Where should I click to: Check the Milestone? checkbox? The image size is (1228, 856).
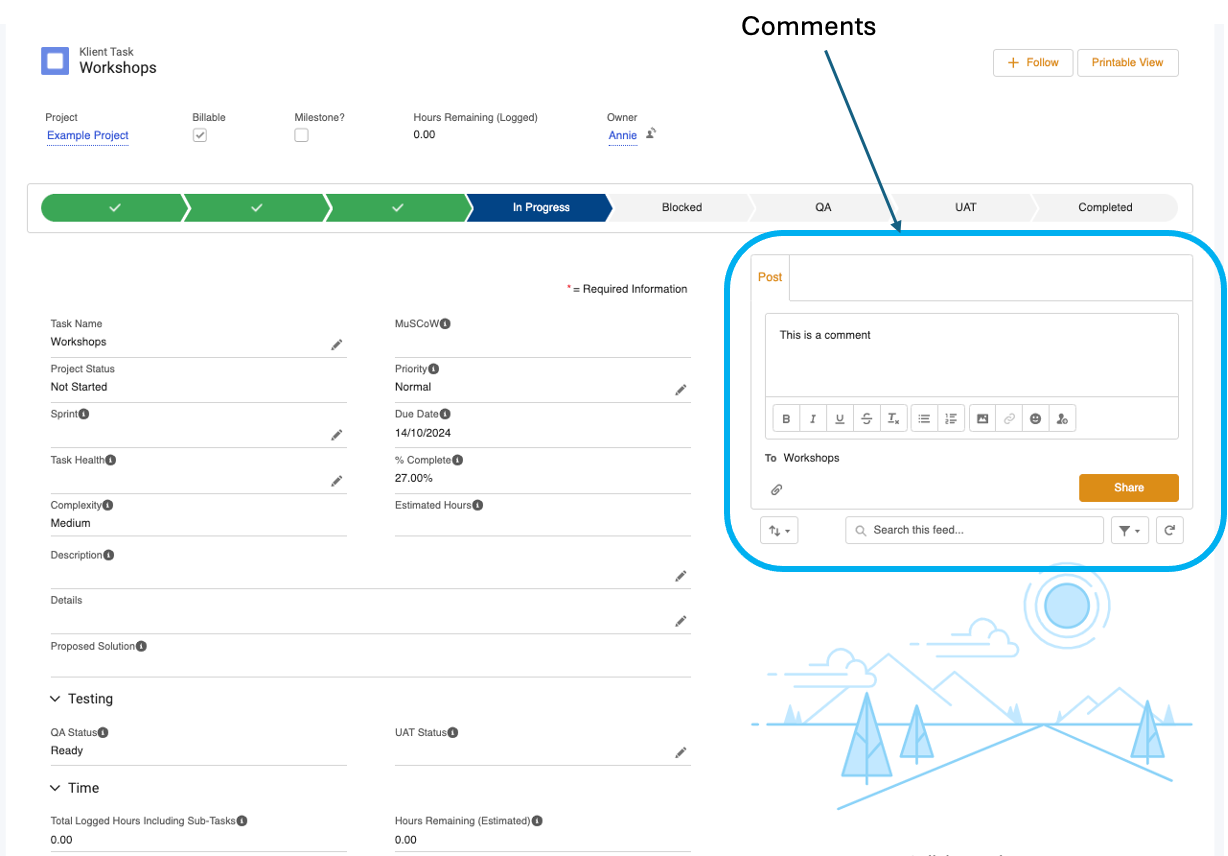301,135
